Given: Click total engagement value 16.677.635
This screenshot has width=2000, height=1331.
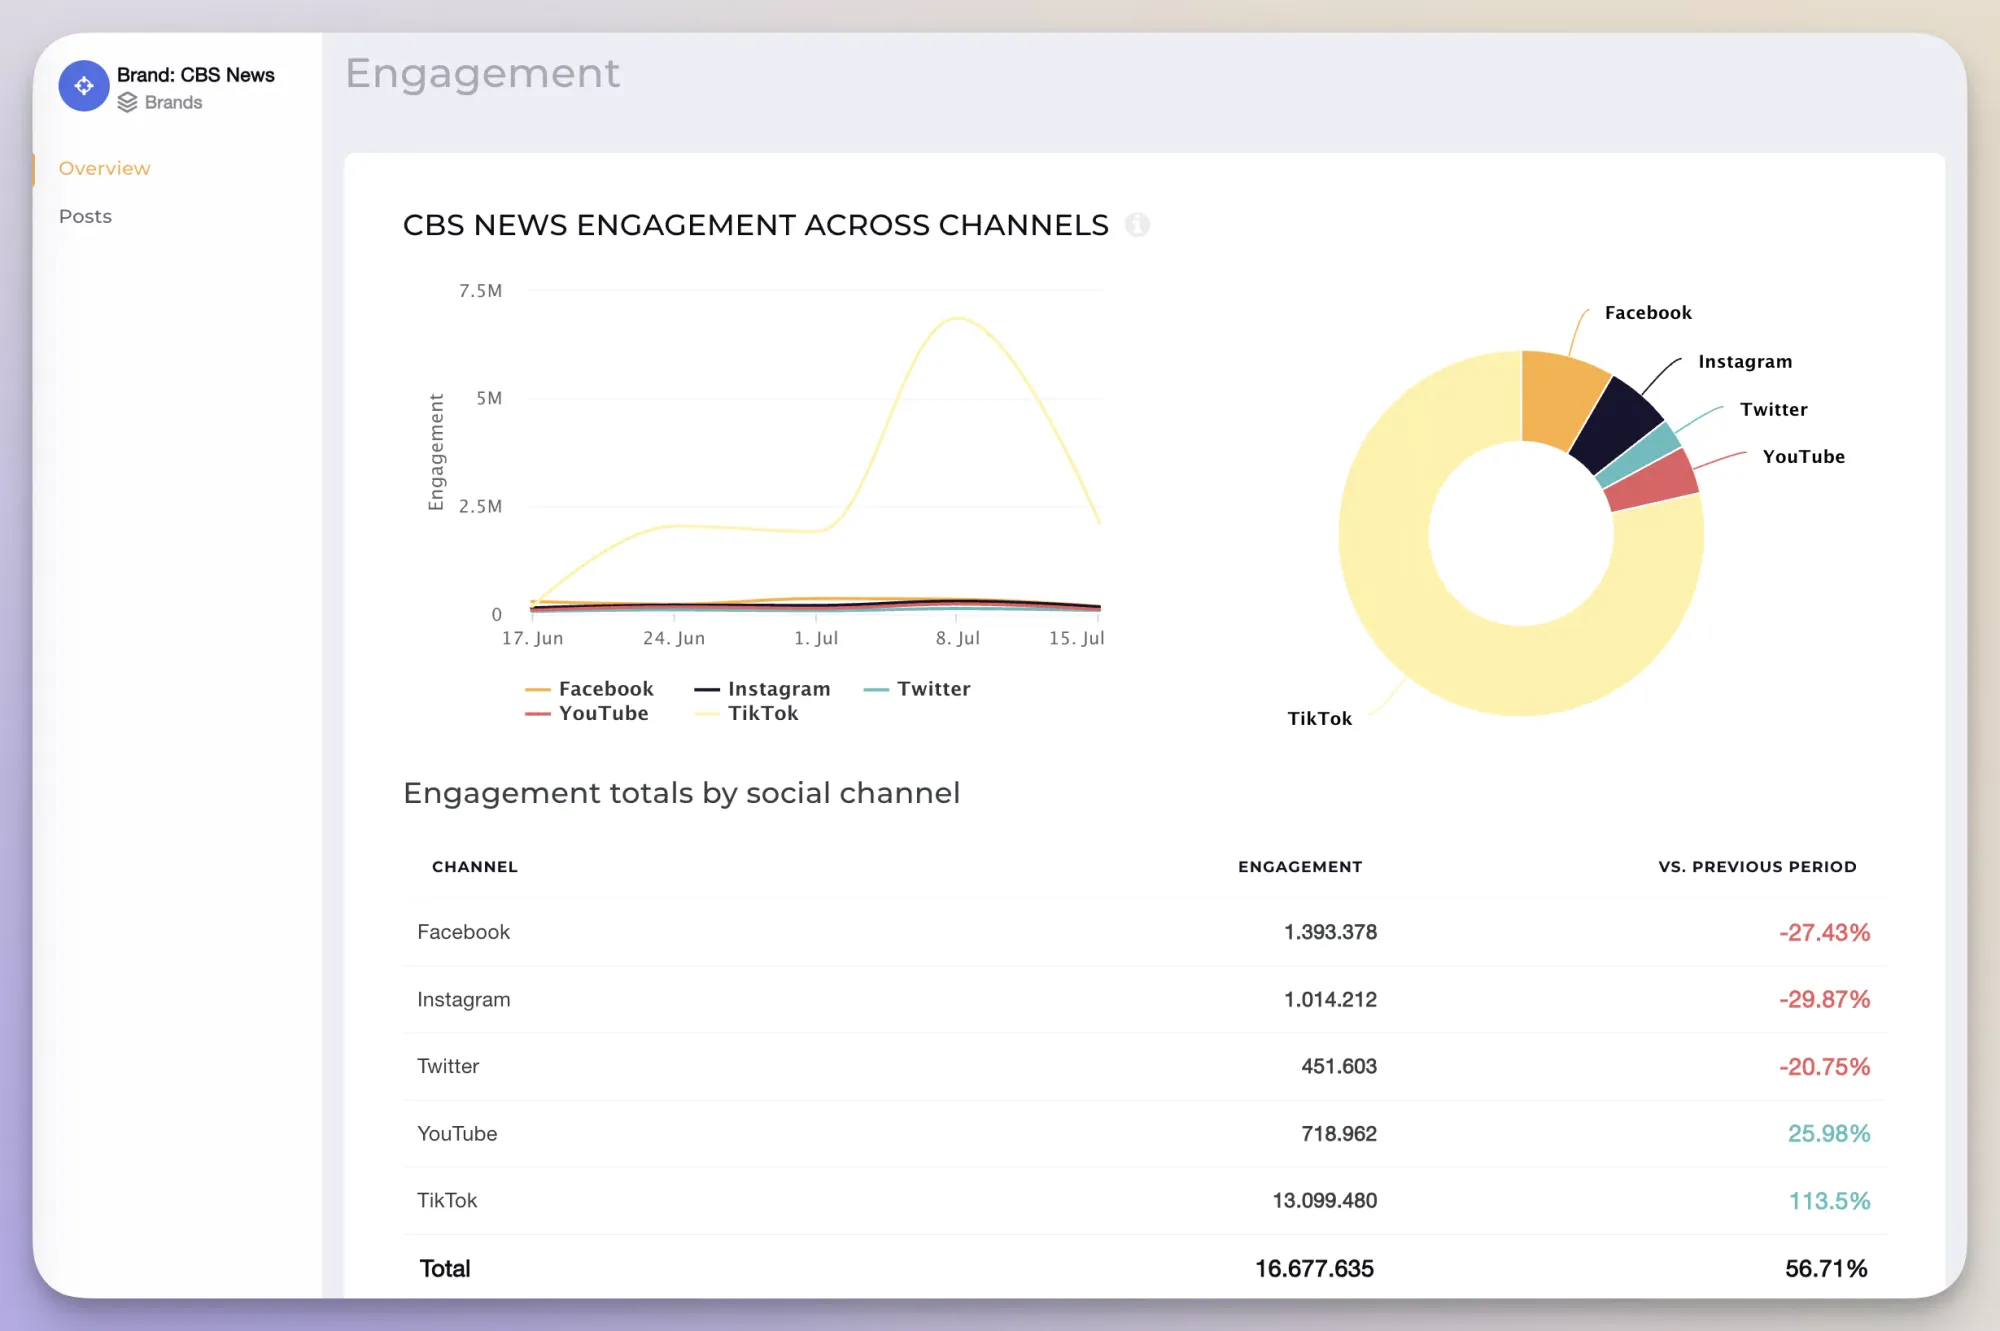Looking at the screenshot, I should pyautogui.click(x=1314, y=1269).
